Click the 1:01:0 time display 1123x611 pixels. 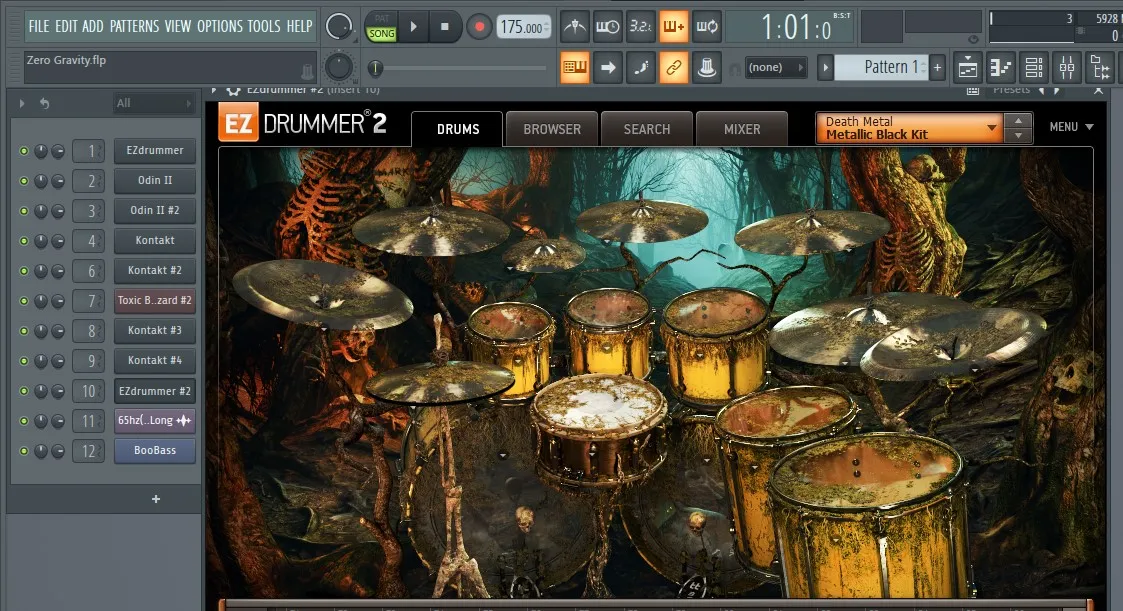pyautogui.click(x=796, y=28)
